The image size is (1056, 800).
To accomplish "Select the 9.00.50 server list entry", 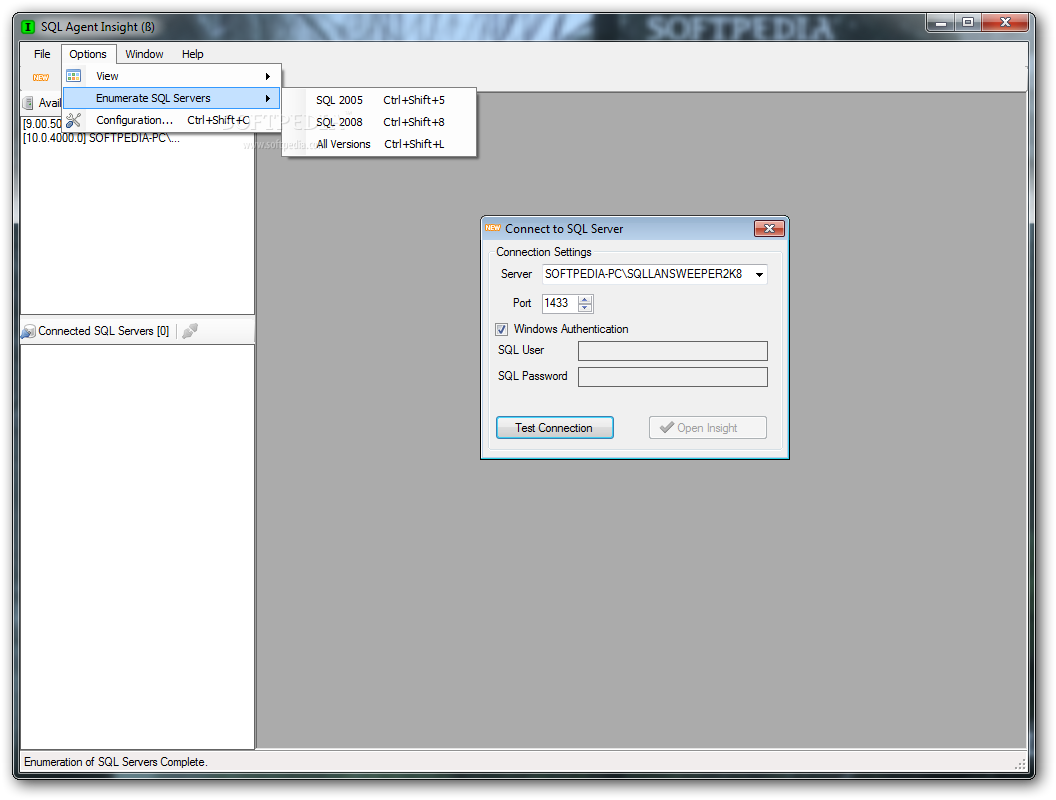I will coord(42,124).
